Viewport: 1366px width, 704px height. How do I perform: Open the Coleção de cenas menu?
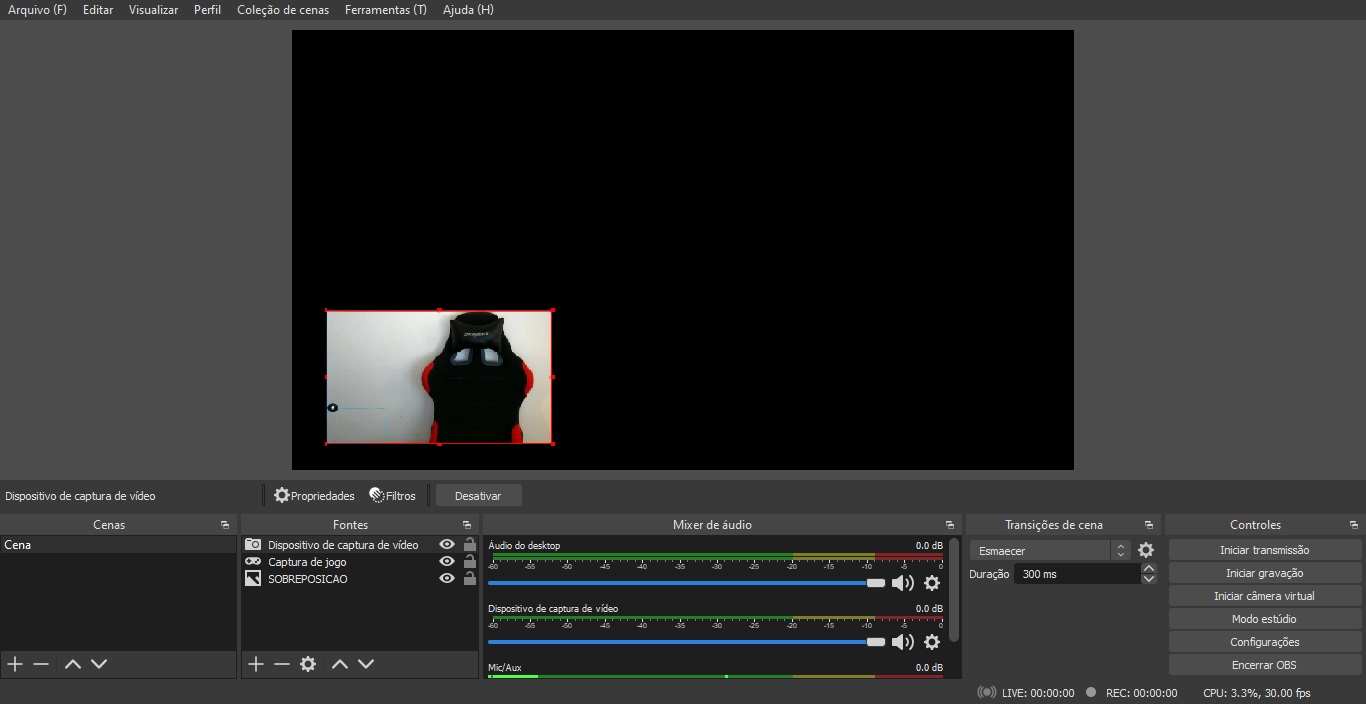(x=282, y=10)
